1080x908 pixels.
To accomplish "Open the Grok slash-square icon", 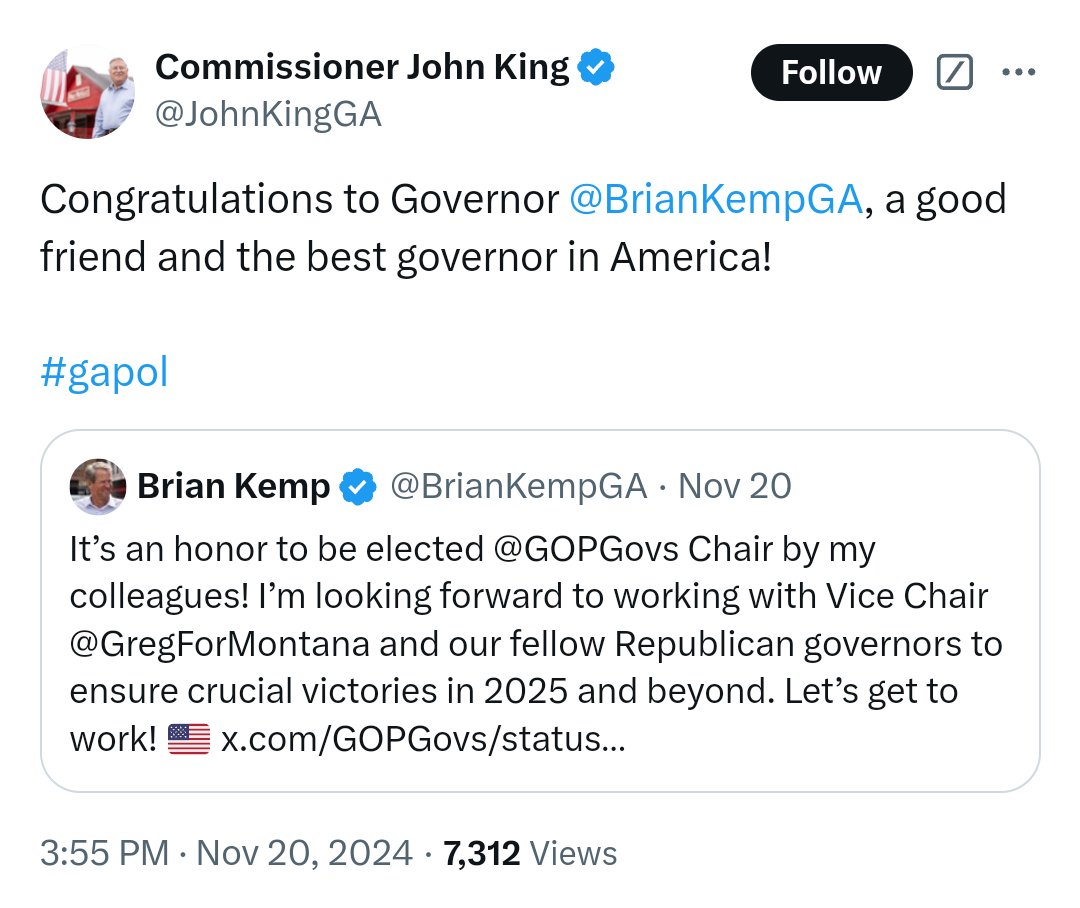I will pyautogui.click(x=954, y=72).
